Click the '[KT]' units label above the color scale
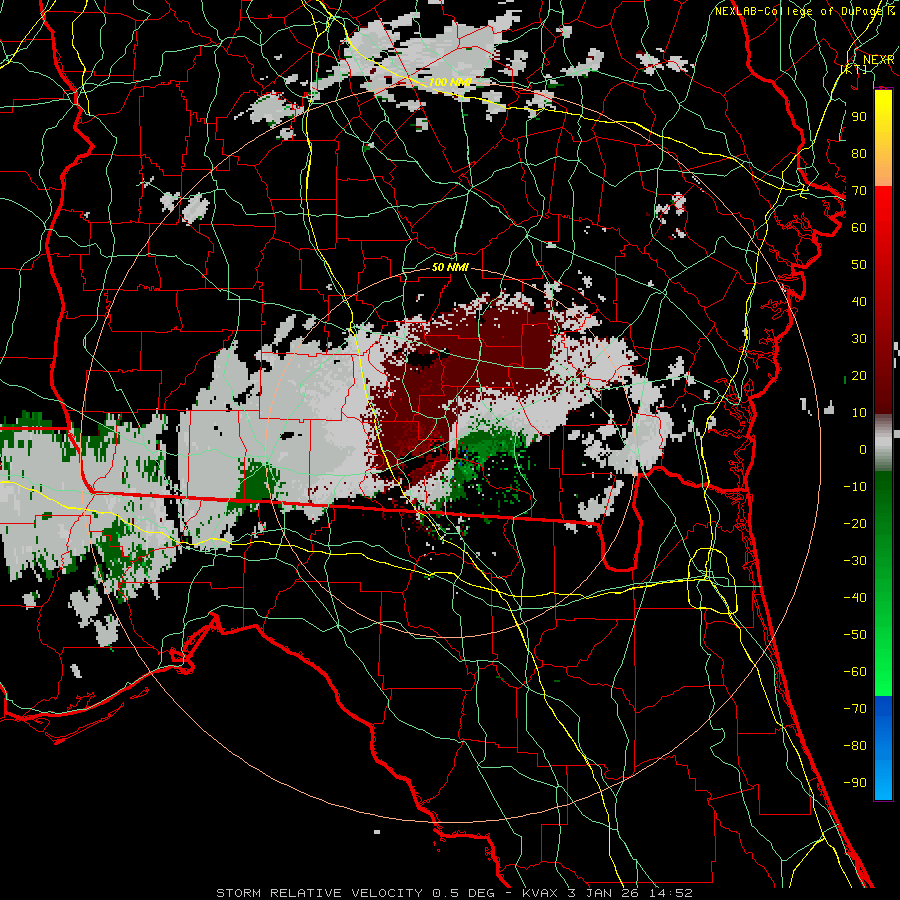This screenshot has width=900, height=900. [854, 69]
